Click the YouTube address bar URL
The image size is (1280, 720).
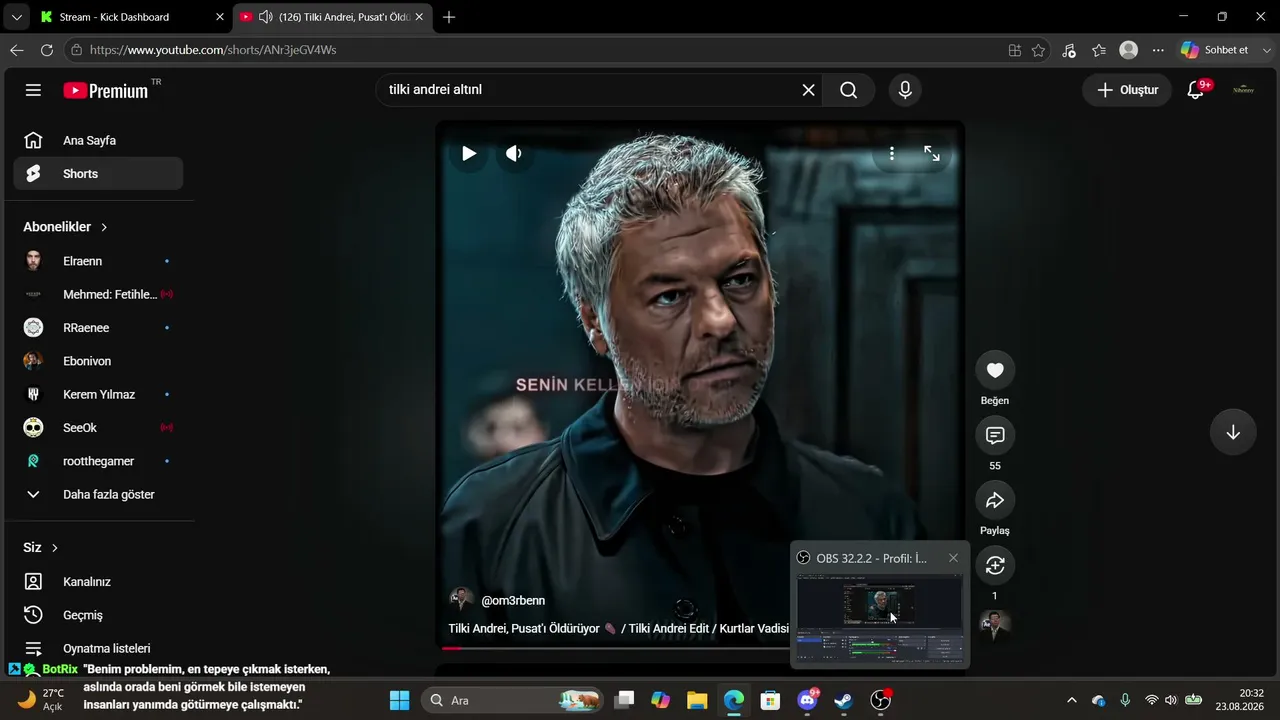pos(213,50)
